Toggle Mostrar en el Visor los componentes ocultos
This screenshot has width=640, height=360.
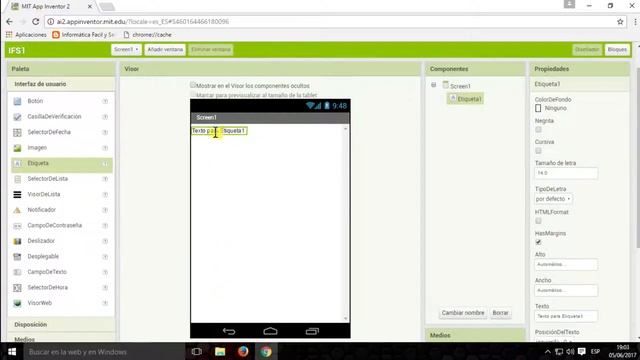193,85
